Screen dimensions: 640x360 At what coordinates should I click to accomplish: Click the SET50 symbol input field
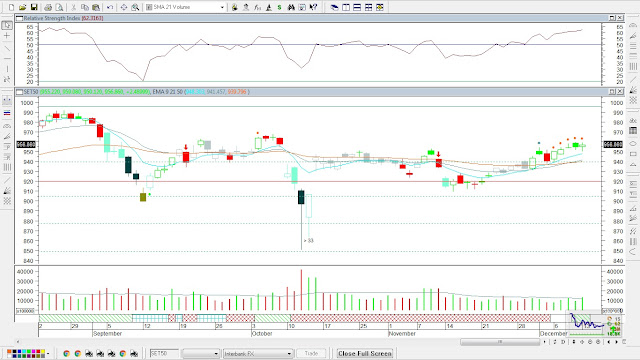click(164, 353)
